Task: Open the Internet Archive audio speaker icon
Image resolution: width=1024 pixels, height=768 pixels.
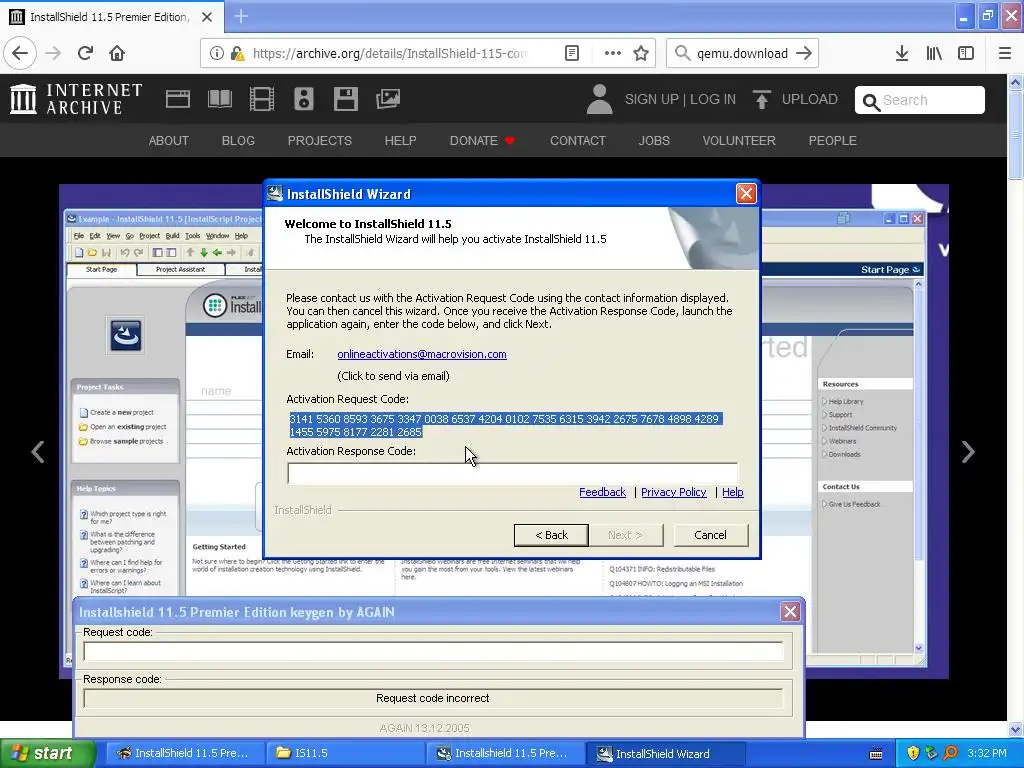Action: [304, 99]
